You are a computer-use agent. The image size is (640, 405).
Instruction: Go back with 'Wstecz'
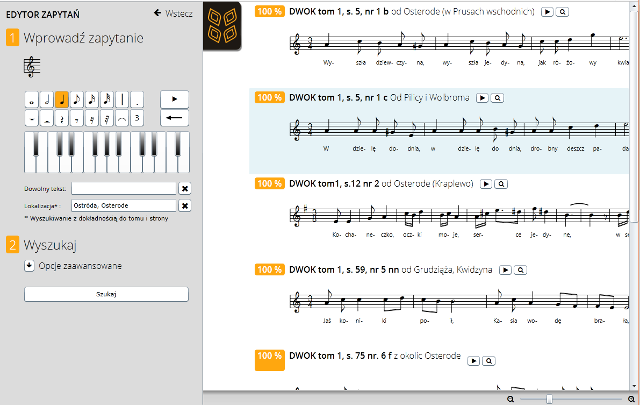171,13
